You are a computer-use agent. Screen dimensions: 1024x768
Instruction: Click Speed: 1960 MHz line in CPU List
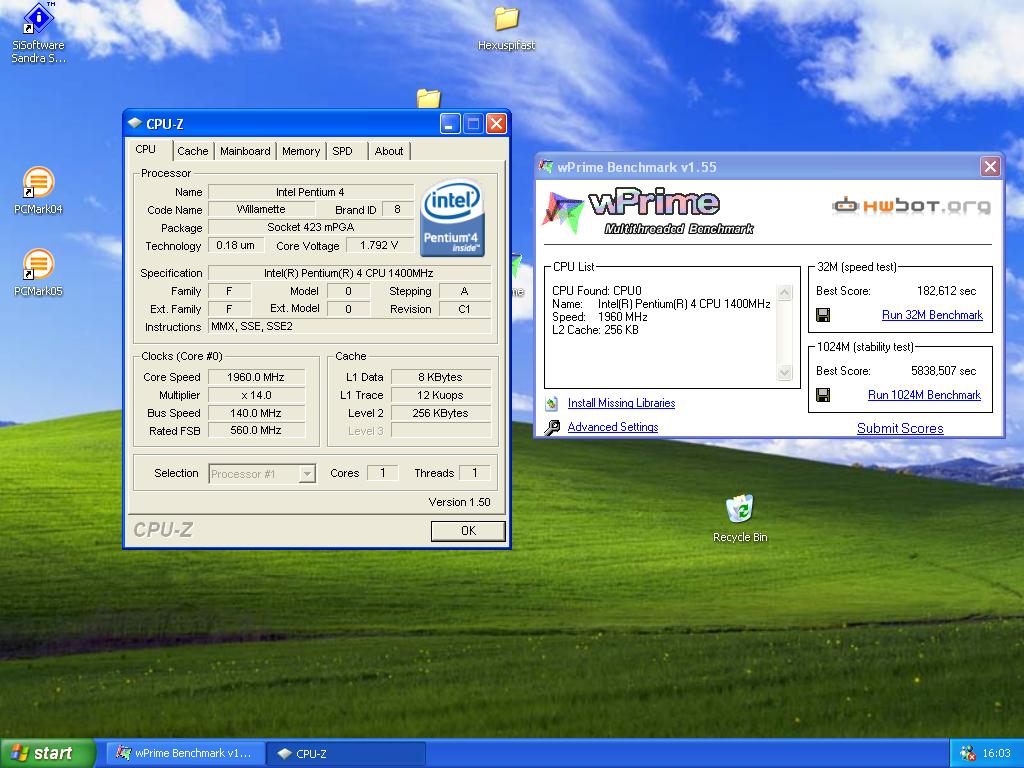[600, 317]
